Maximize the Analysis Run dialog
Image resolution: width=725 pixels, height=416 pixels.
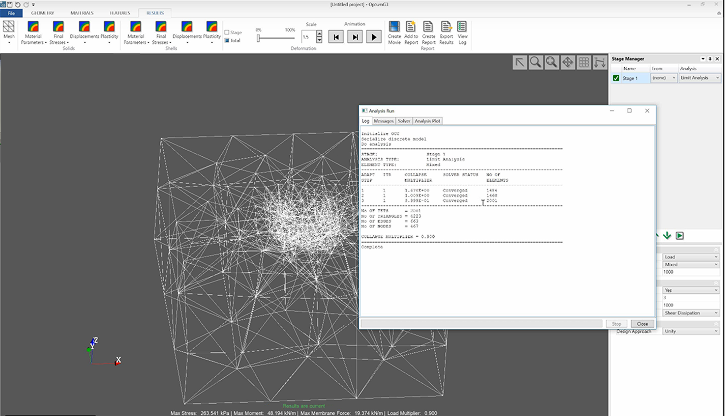[x=629, y=110]
